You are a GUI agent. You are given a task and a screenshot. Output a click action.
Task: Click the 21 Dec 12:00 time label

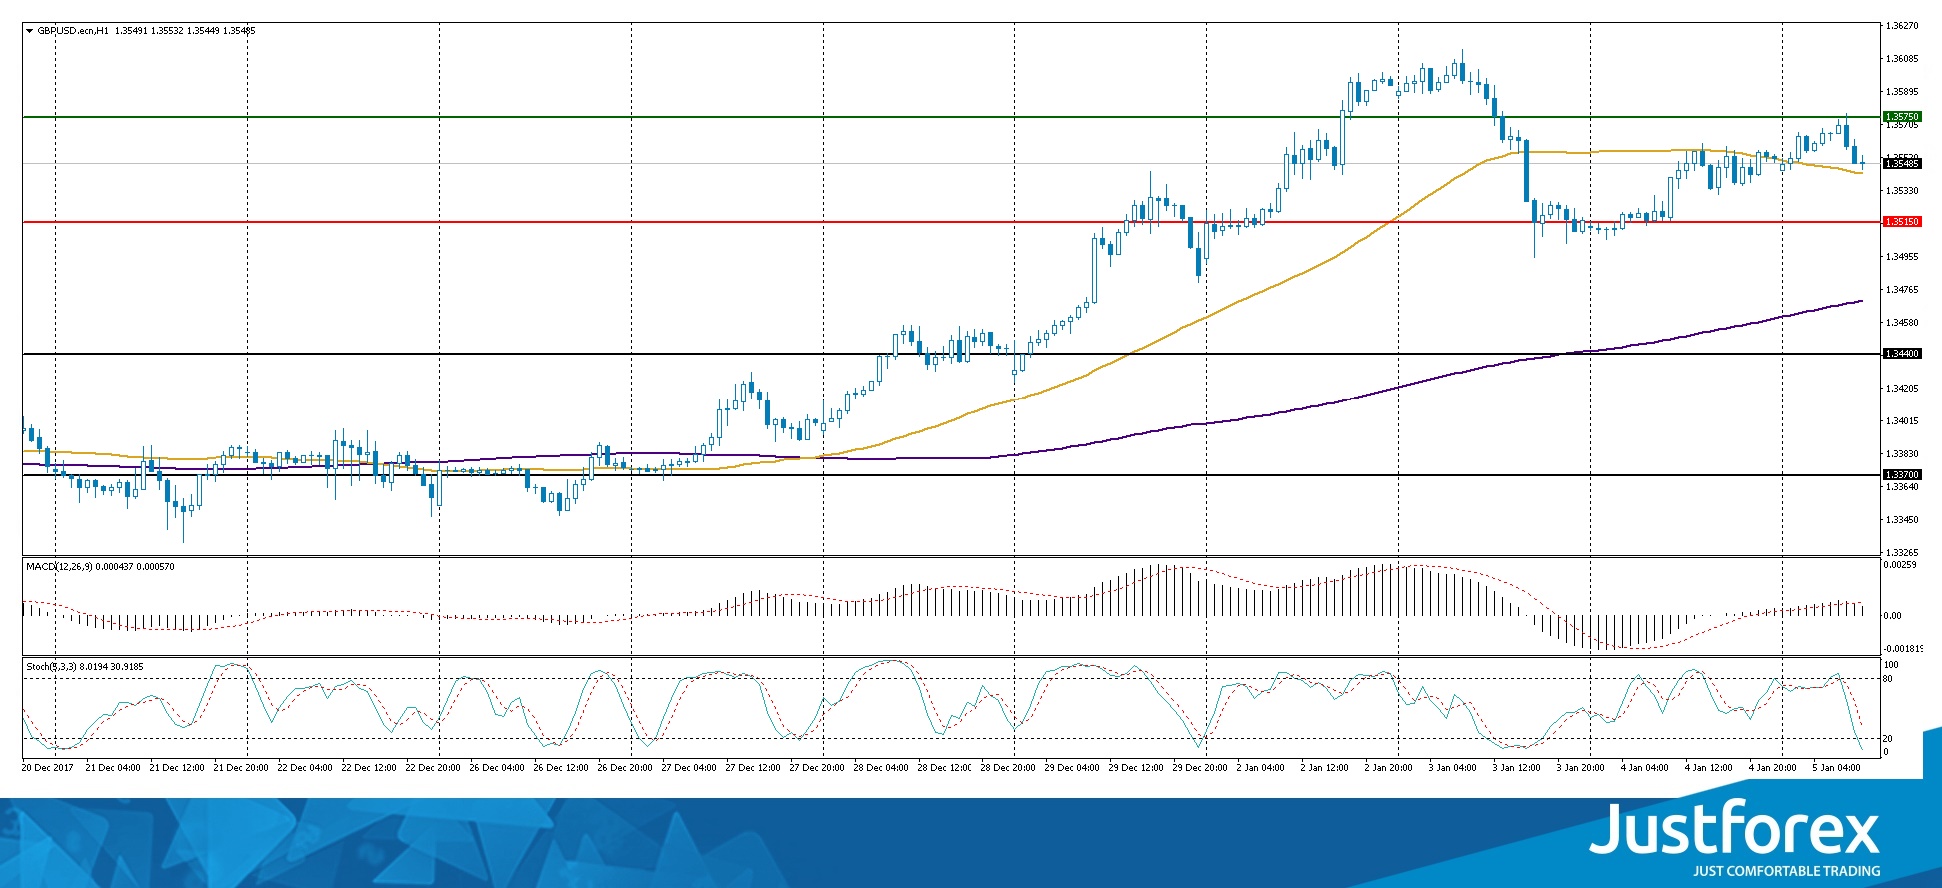click(177, 768)
